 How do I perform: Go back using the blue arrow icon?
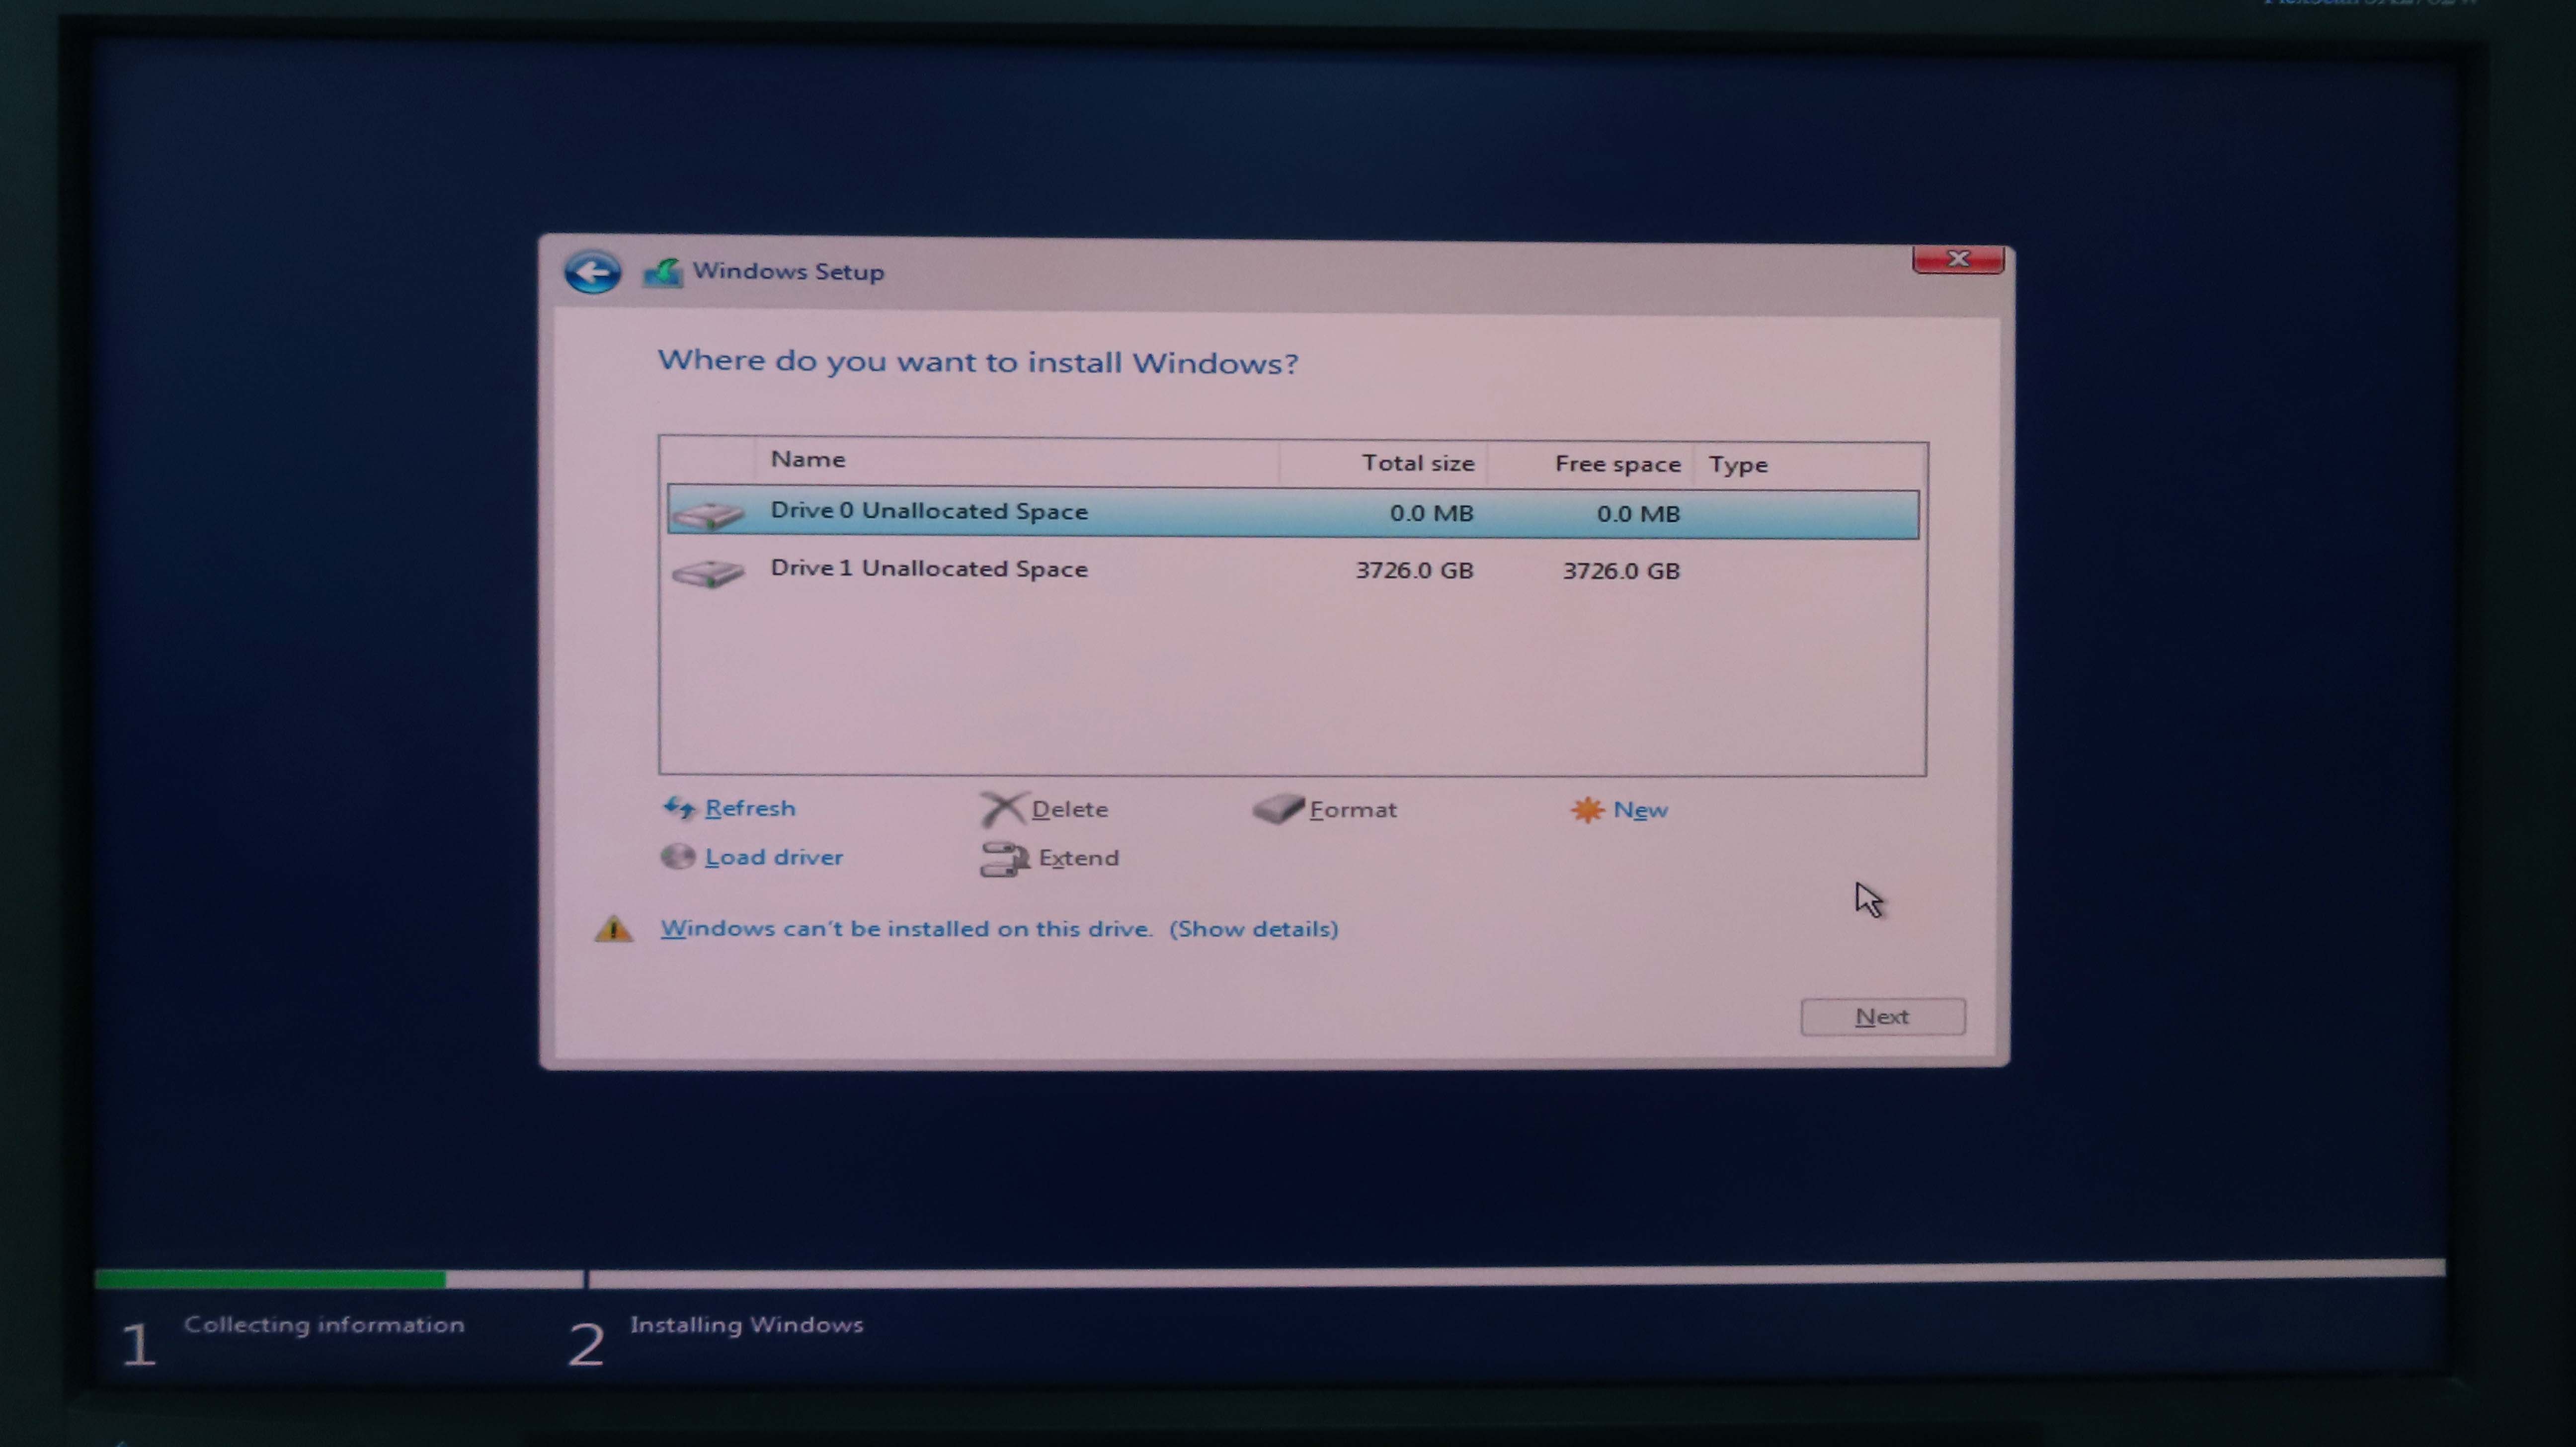click(592, 272)
